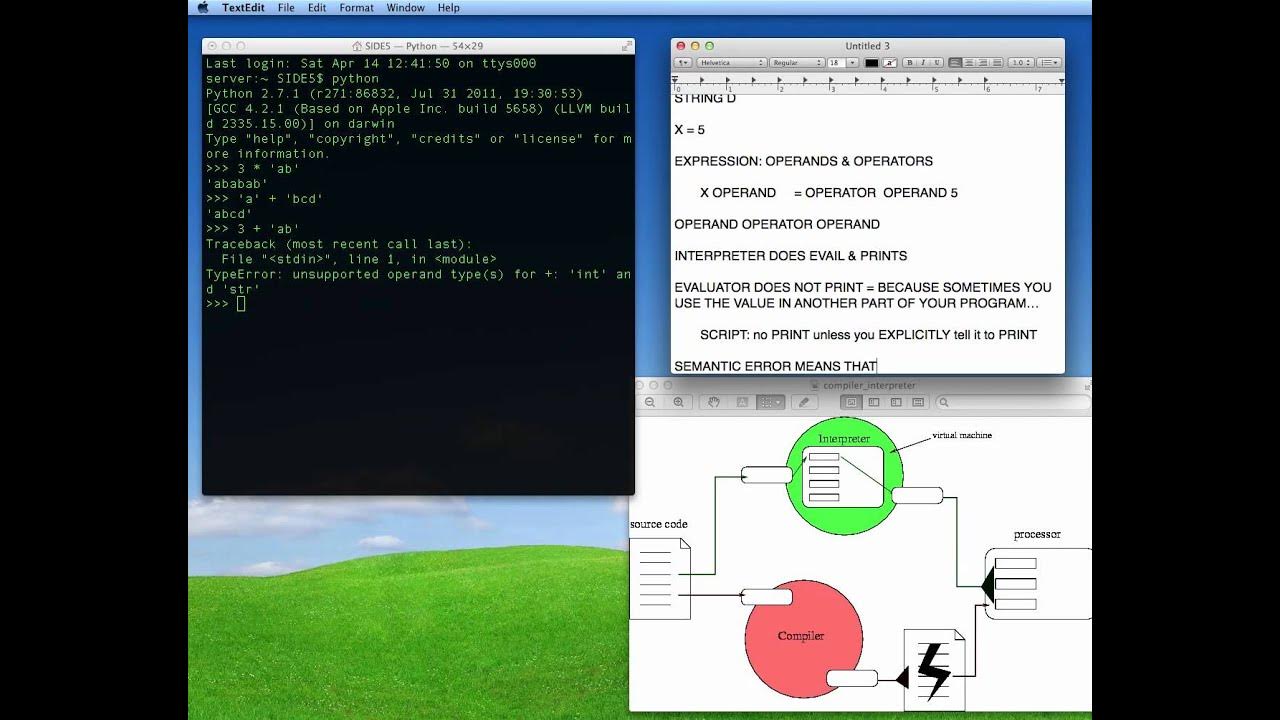Click the search field in Preview toolbar

click(x=1013, y=402)
